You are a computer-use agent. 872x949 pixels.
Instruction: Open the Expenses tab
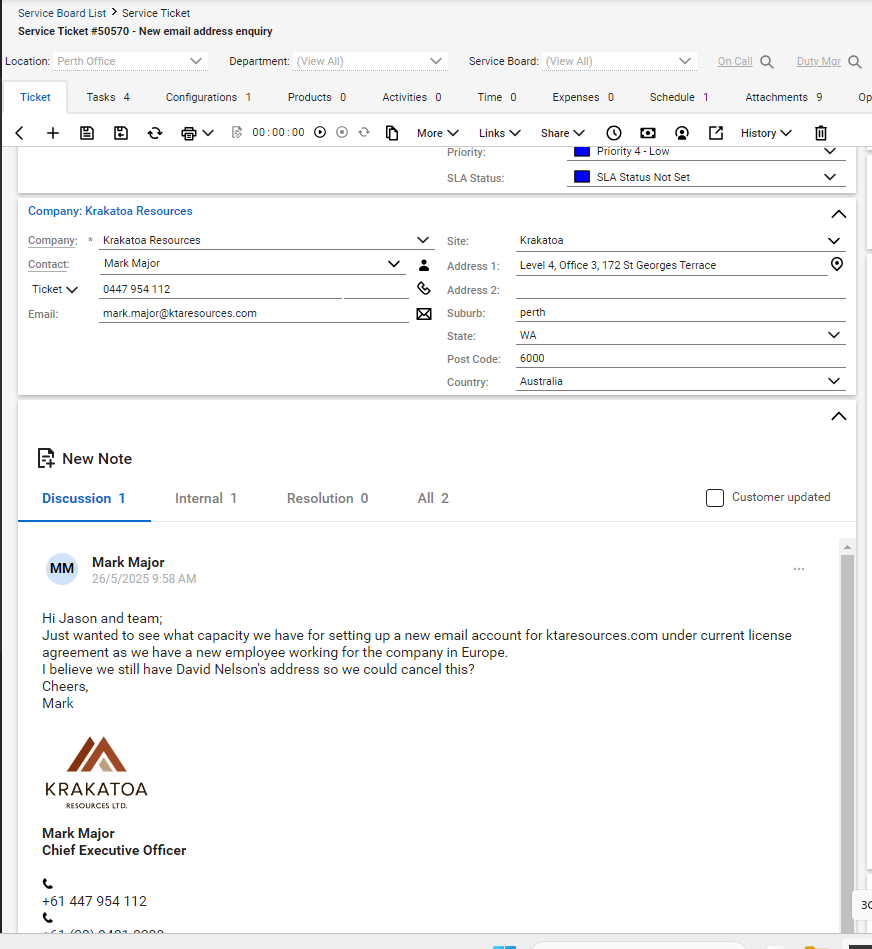click(x=583, y=97)
